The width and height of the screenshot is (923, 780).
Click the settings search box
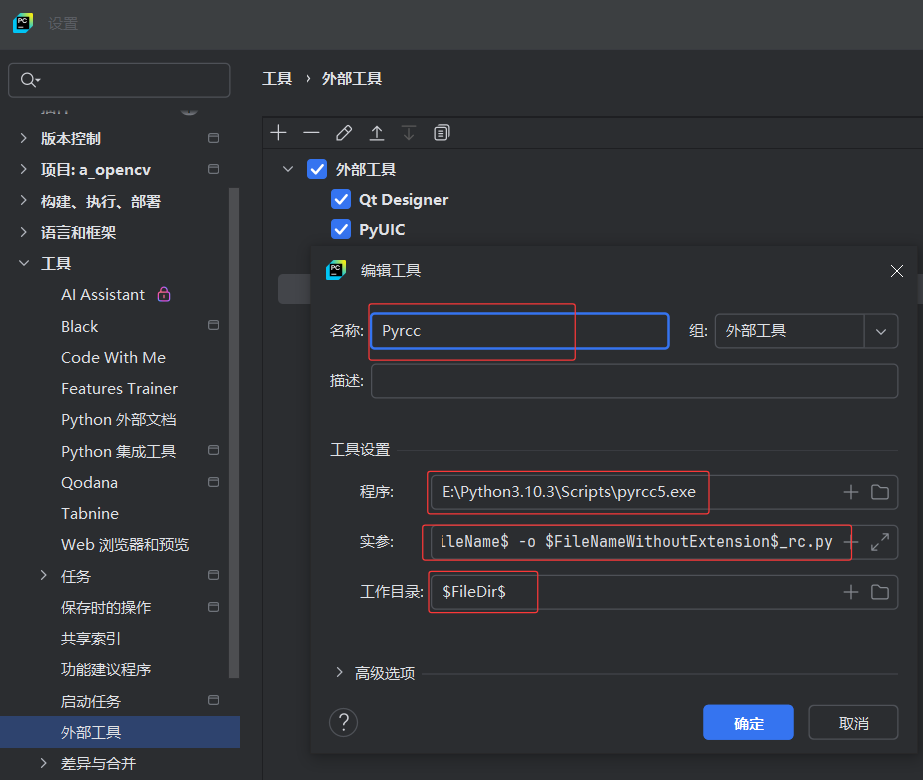pos(119,80)
